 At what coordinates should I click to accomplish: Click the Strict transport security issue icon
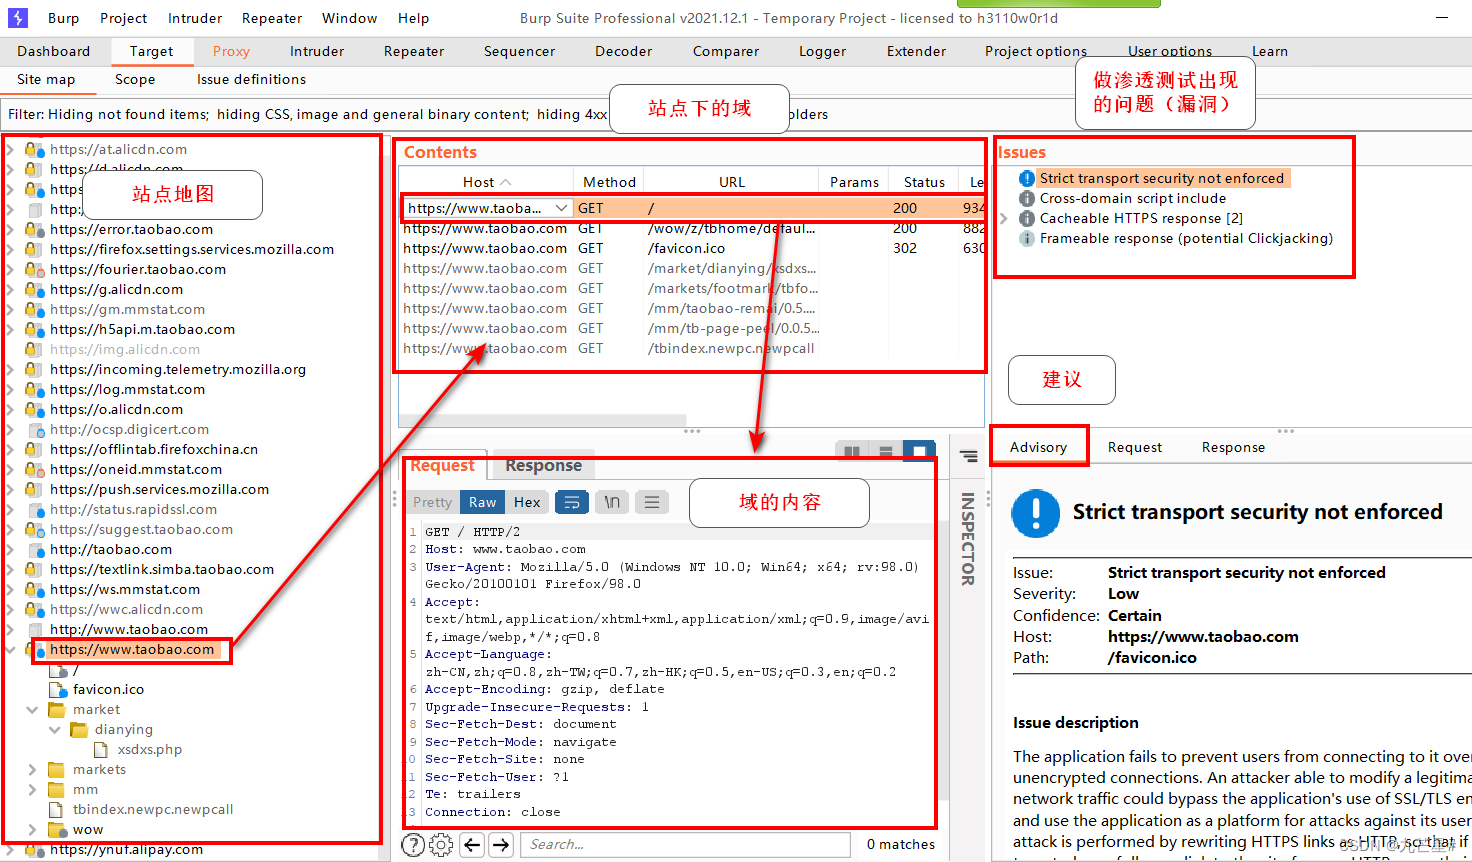coord(1027,178)
